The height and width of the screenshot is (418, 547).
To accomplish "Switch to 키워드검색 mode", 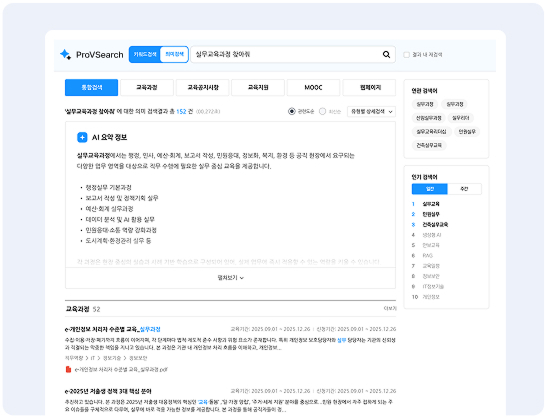I will point(145,54).
